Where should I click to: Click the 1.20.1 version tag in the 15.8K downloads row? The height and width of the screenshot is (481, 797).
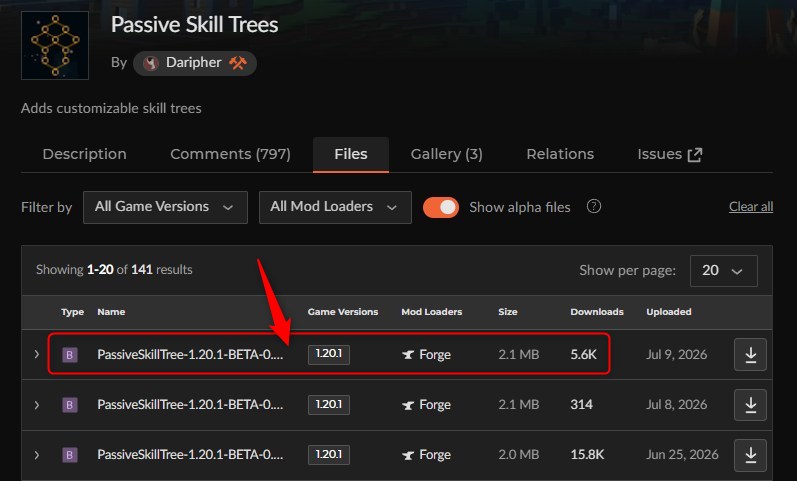(329, 455)
